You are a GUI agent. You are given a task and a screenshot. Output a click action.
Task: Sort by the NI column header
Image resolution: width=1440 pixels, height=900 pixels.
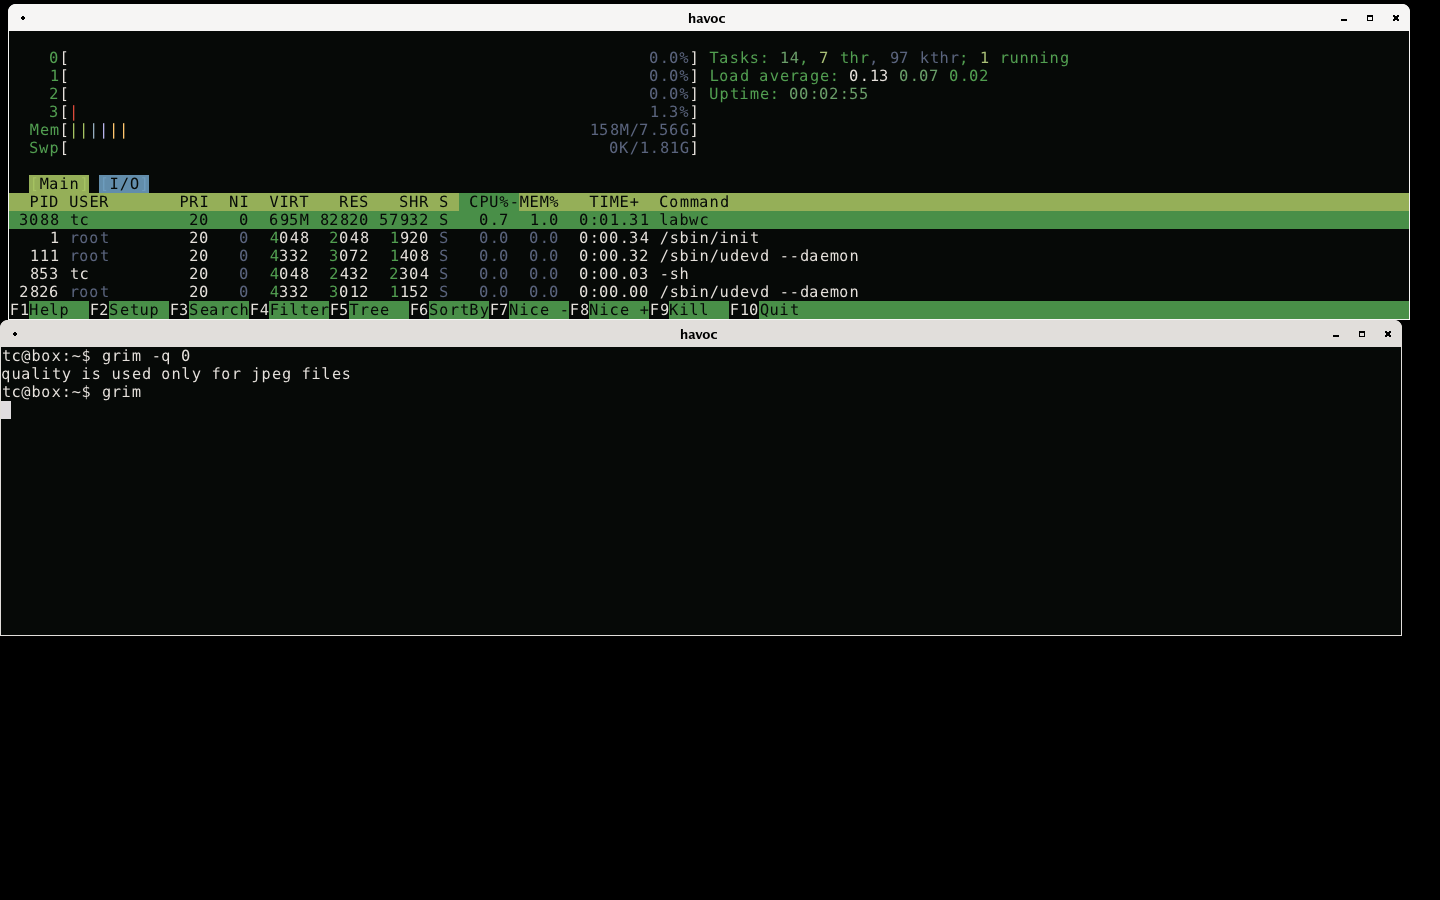point(238,202)
